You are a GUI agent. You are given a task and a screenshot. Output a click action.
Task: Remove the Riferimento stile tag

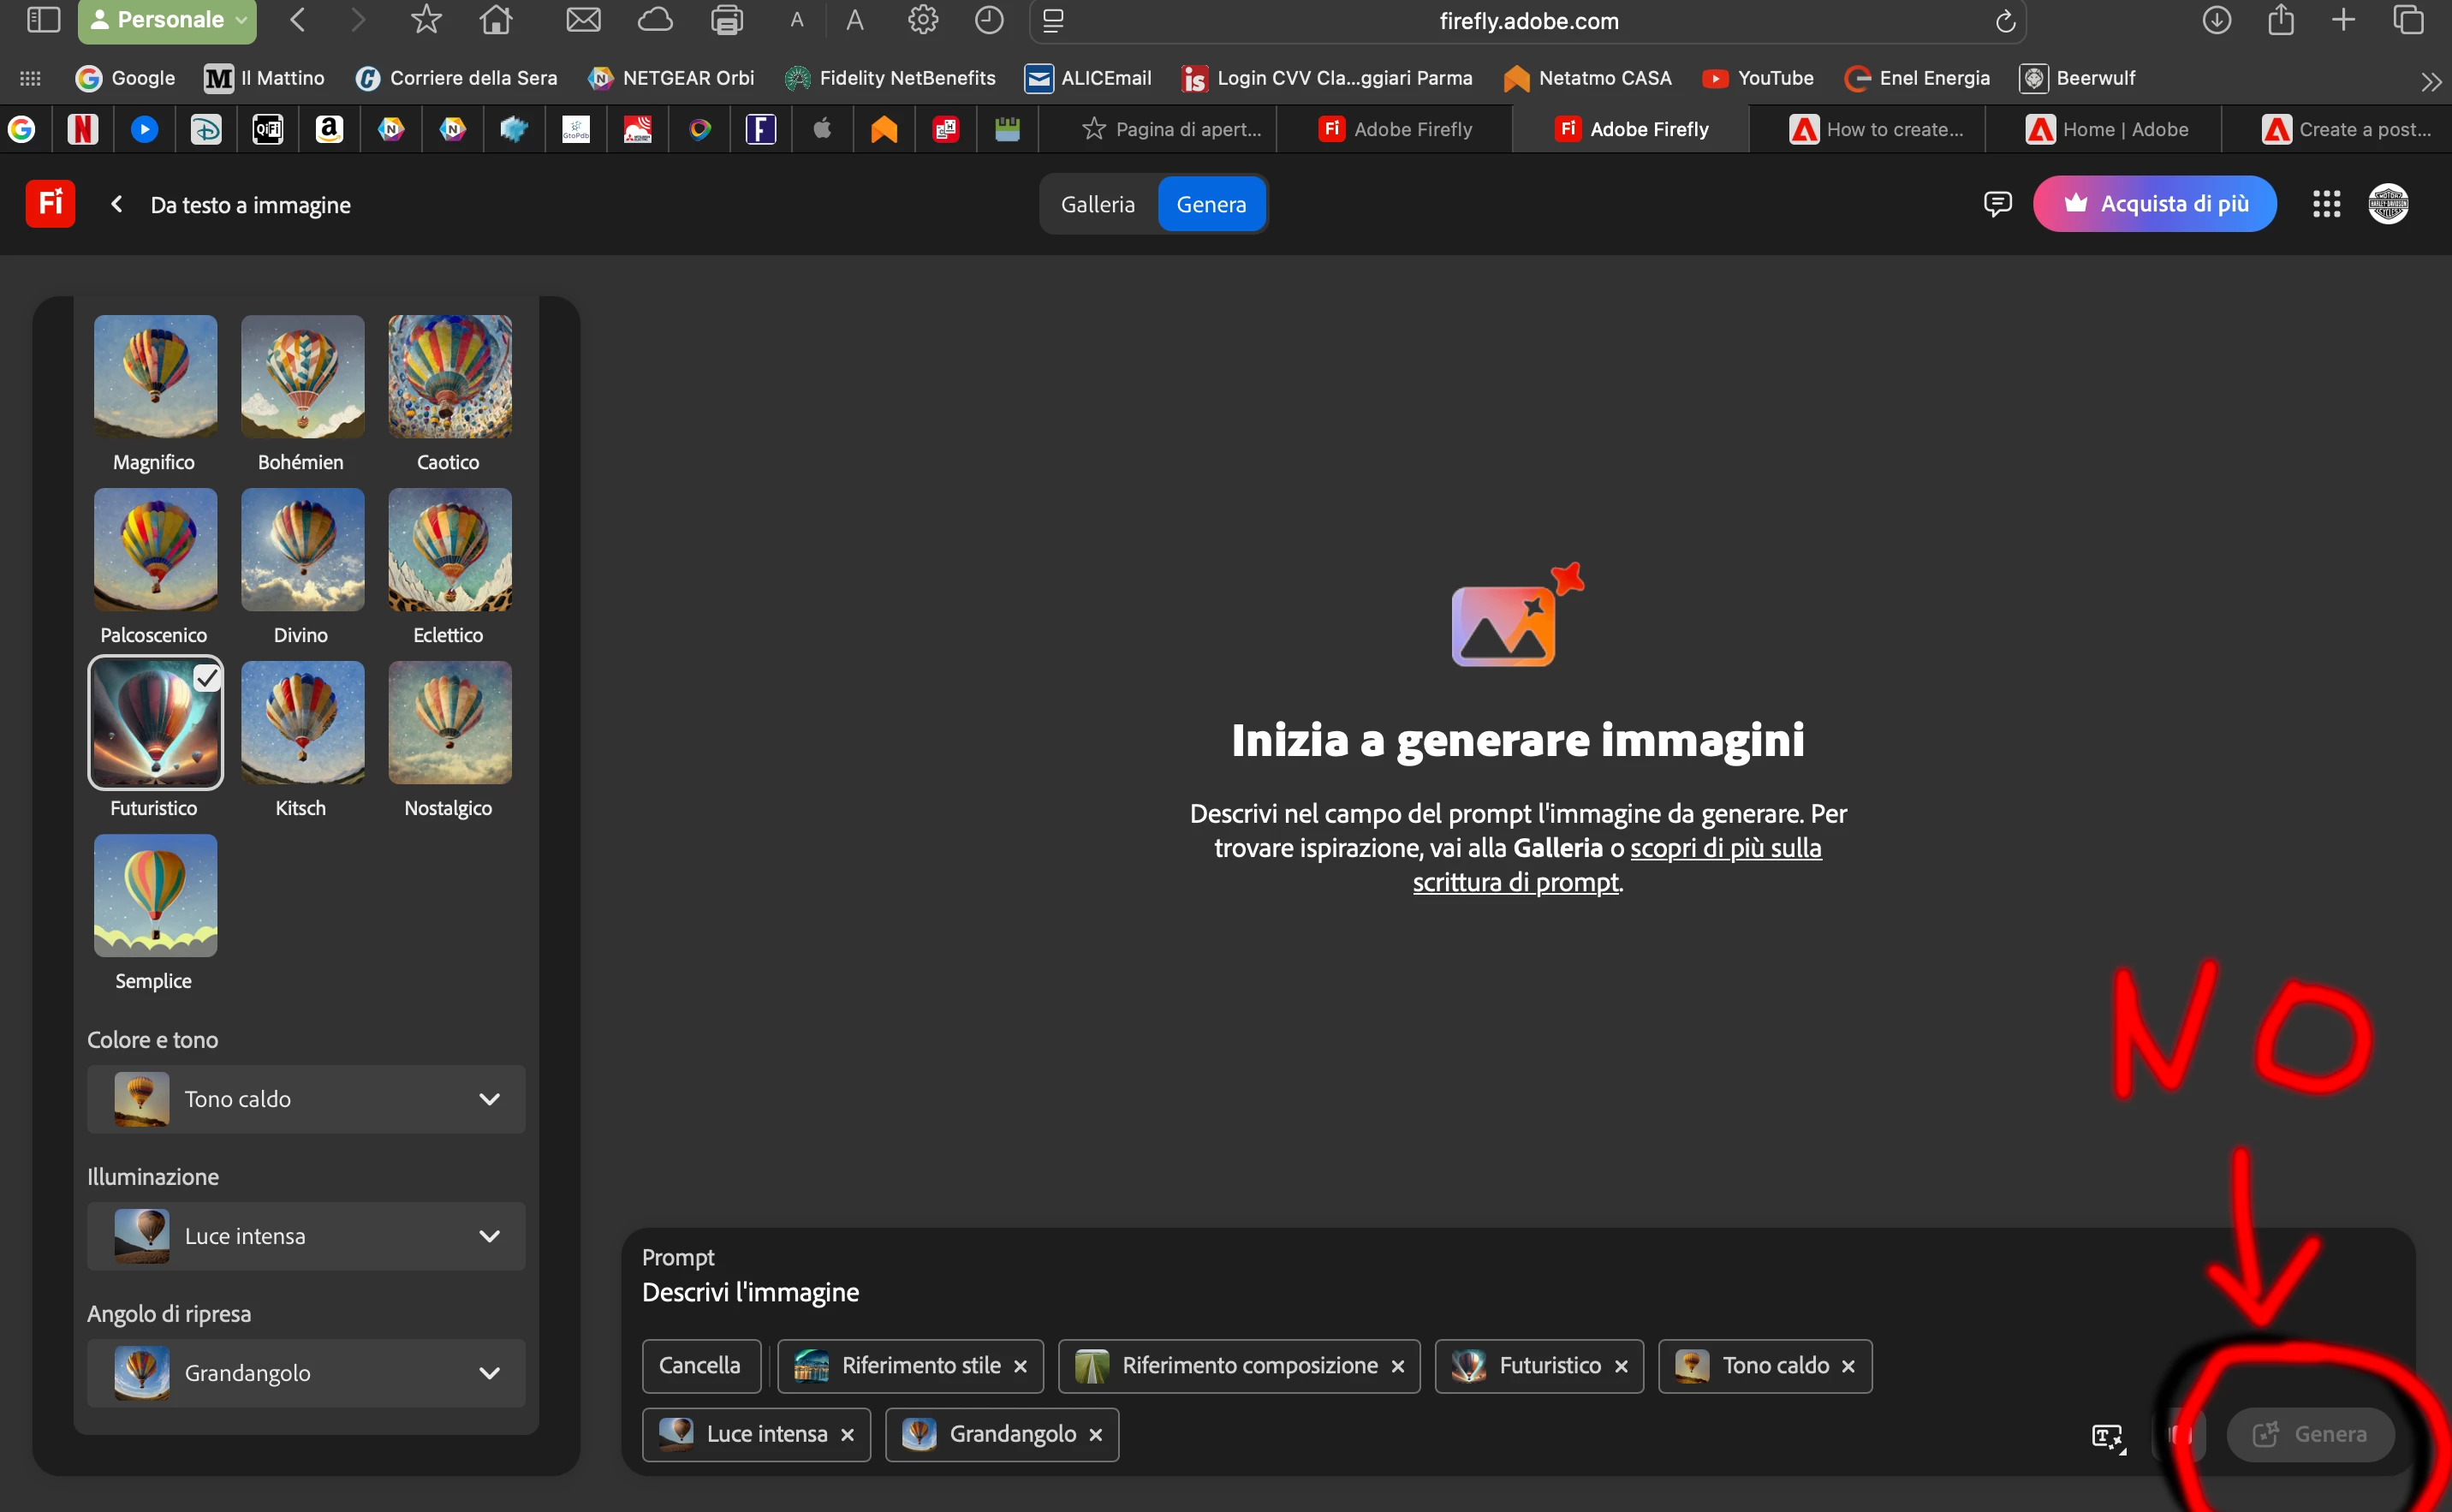pos(1020,1366)
